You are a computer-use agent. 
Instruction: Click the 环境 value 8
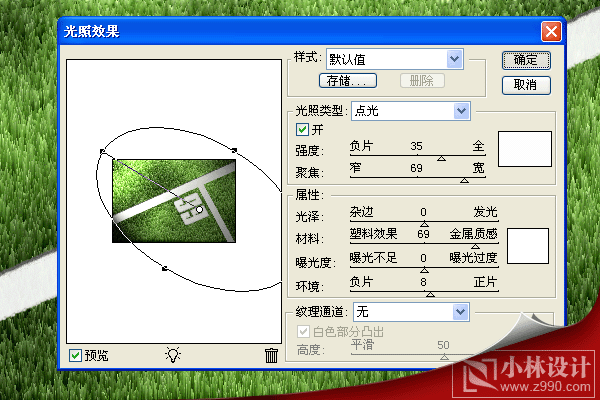pos(423,282)
